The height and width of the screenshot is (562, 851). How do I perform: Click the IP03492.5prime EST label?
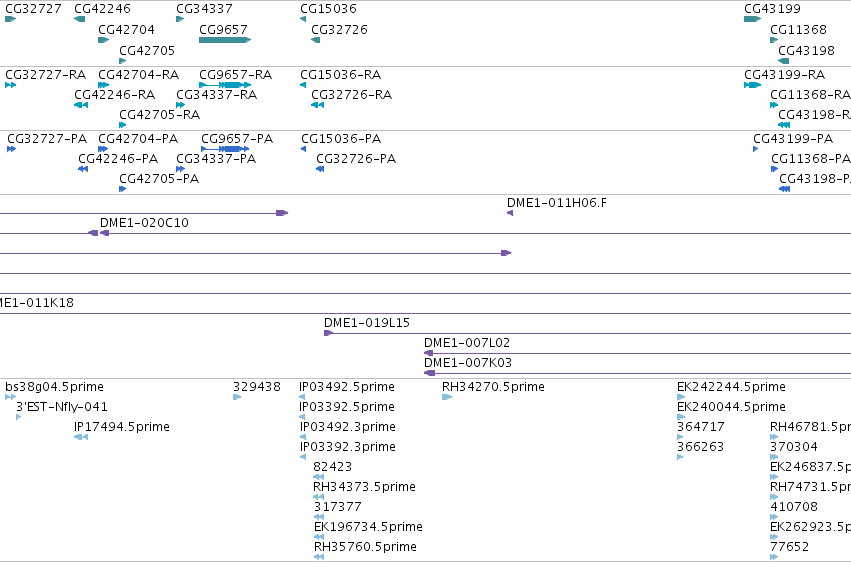[347, 387]
